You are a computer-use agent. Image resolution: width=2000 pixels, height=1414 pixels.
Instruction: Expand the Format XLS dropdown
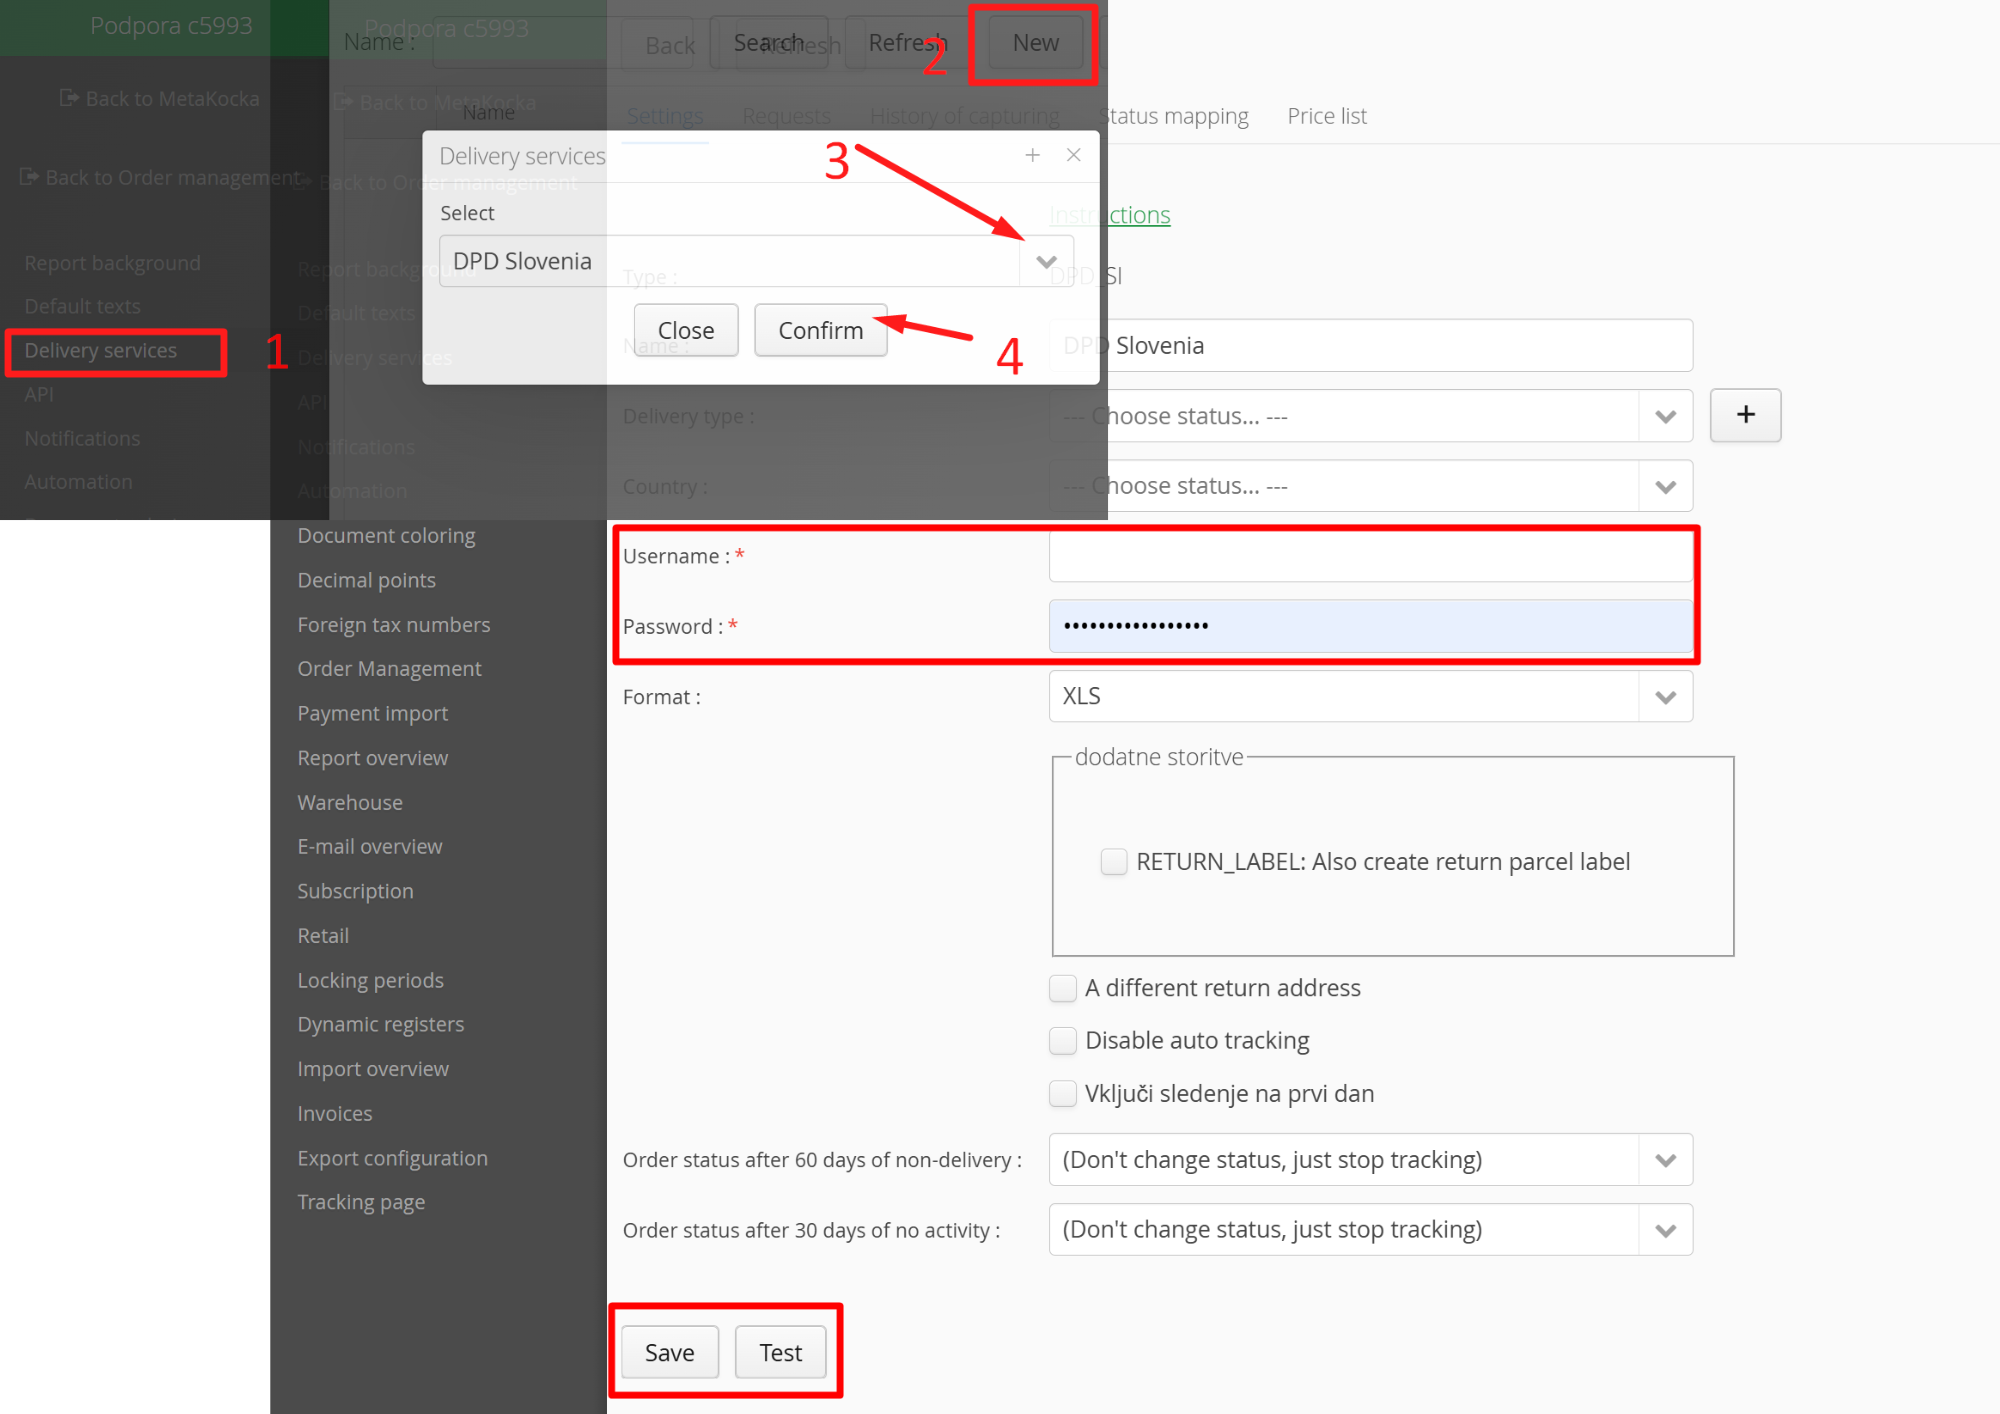coord(1665,697)
